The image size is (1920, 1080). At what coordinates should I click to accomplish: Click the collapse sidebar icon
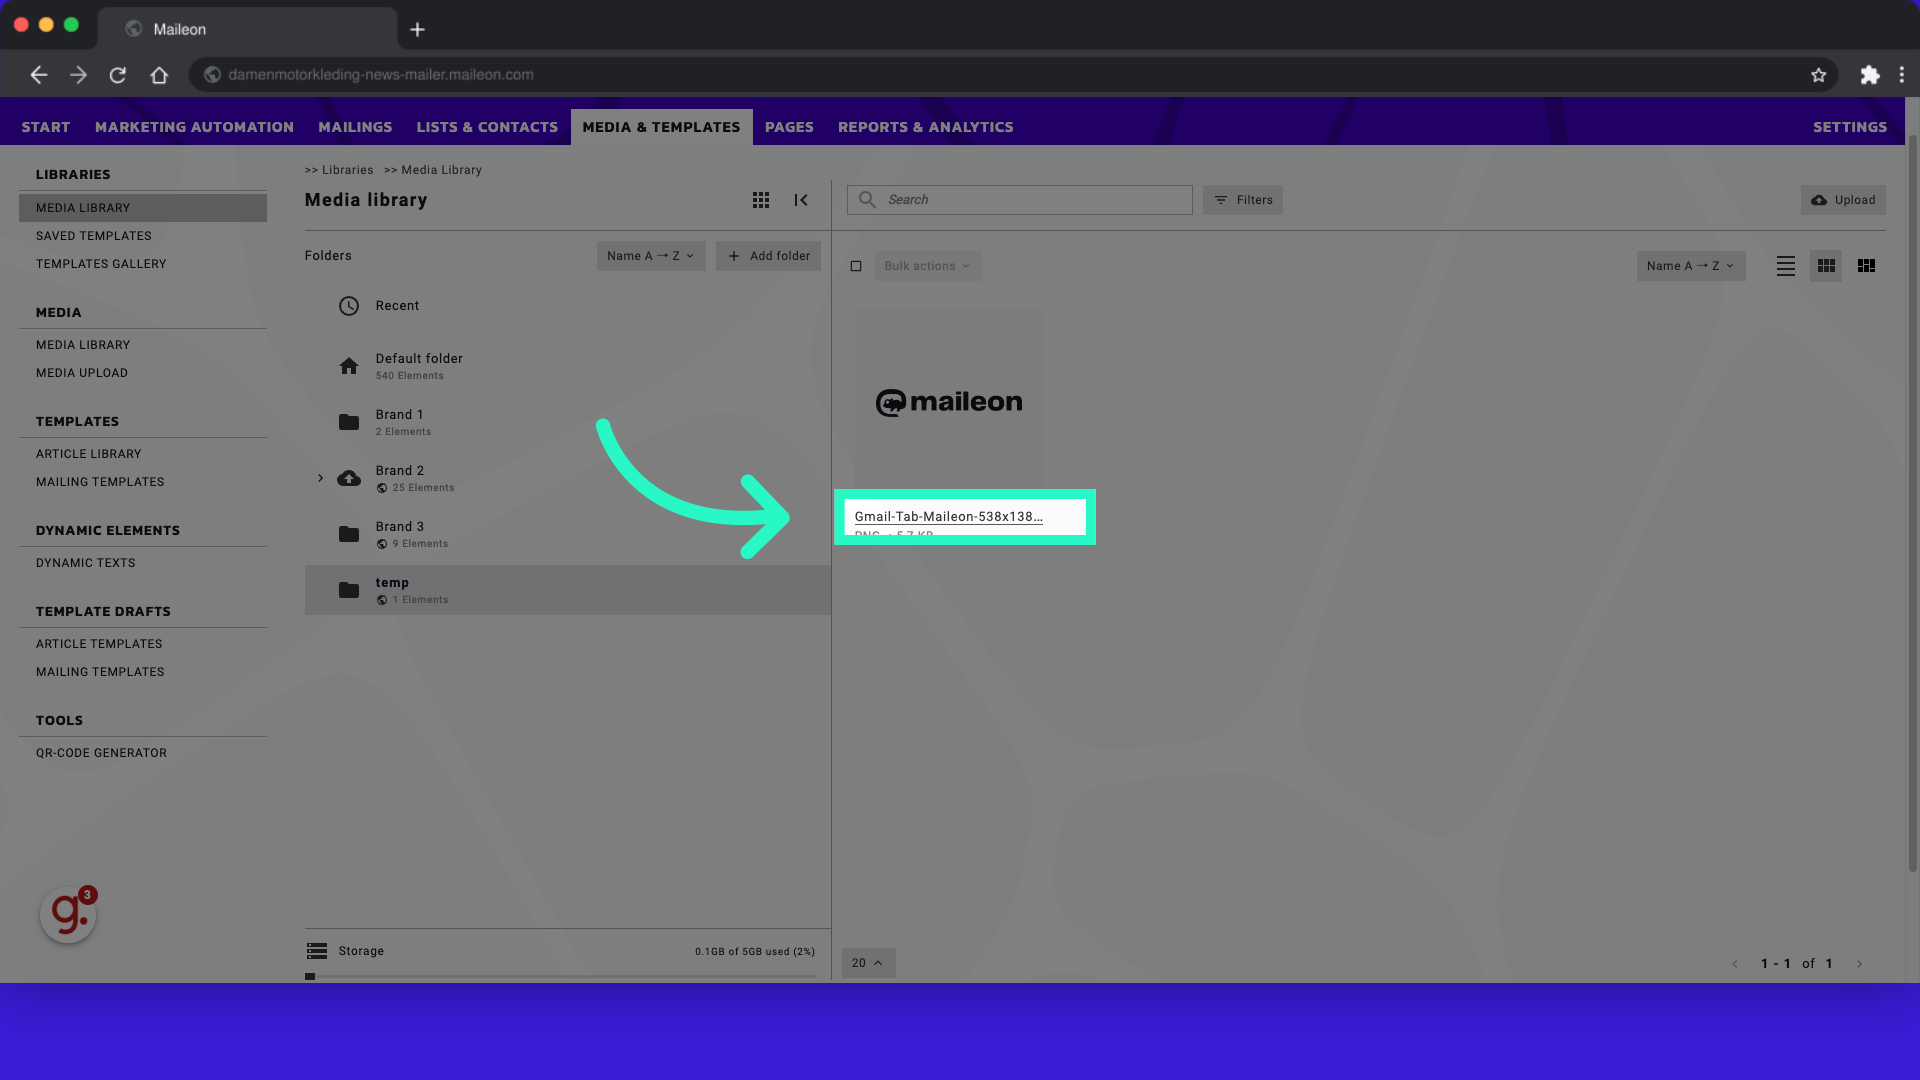802,199
